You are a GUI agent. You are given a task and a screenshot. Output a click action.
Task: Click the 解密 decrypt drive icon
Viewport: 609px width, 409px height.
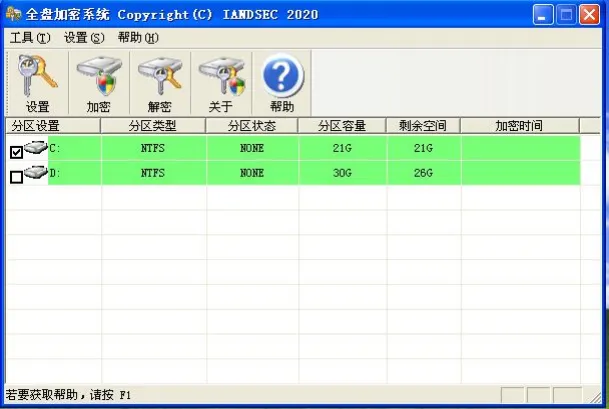160,83
